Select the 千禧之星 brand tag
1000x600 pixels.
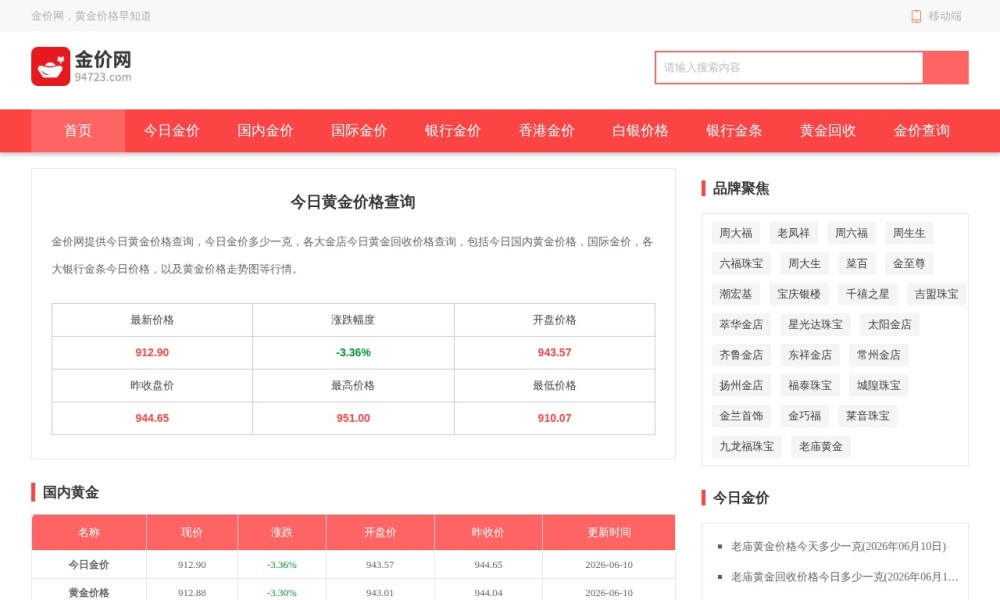(x=867, y=294)
